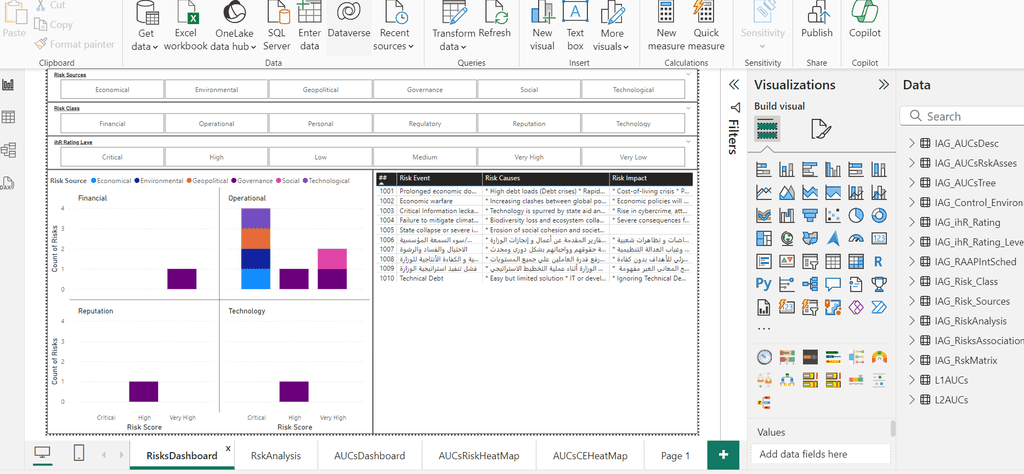Expand the L1AUCs table
Viewport: 1024px width, 474px height.
[x=912, y=380]
